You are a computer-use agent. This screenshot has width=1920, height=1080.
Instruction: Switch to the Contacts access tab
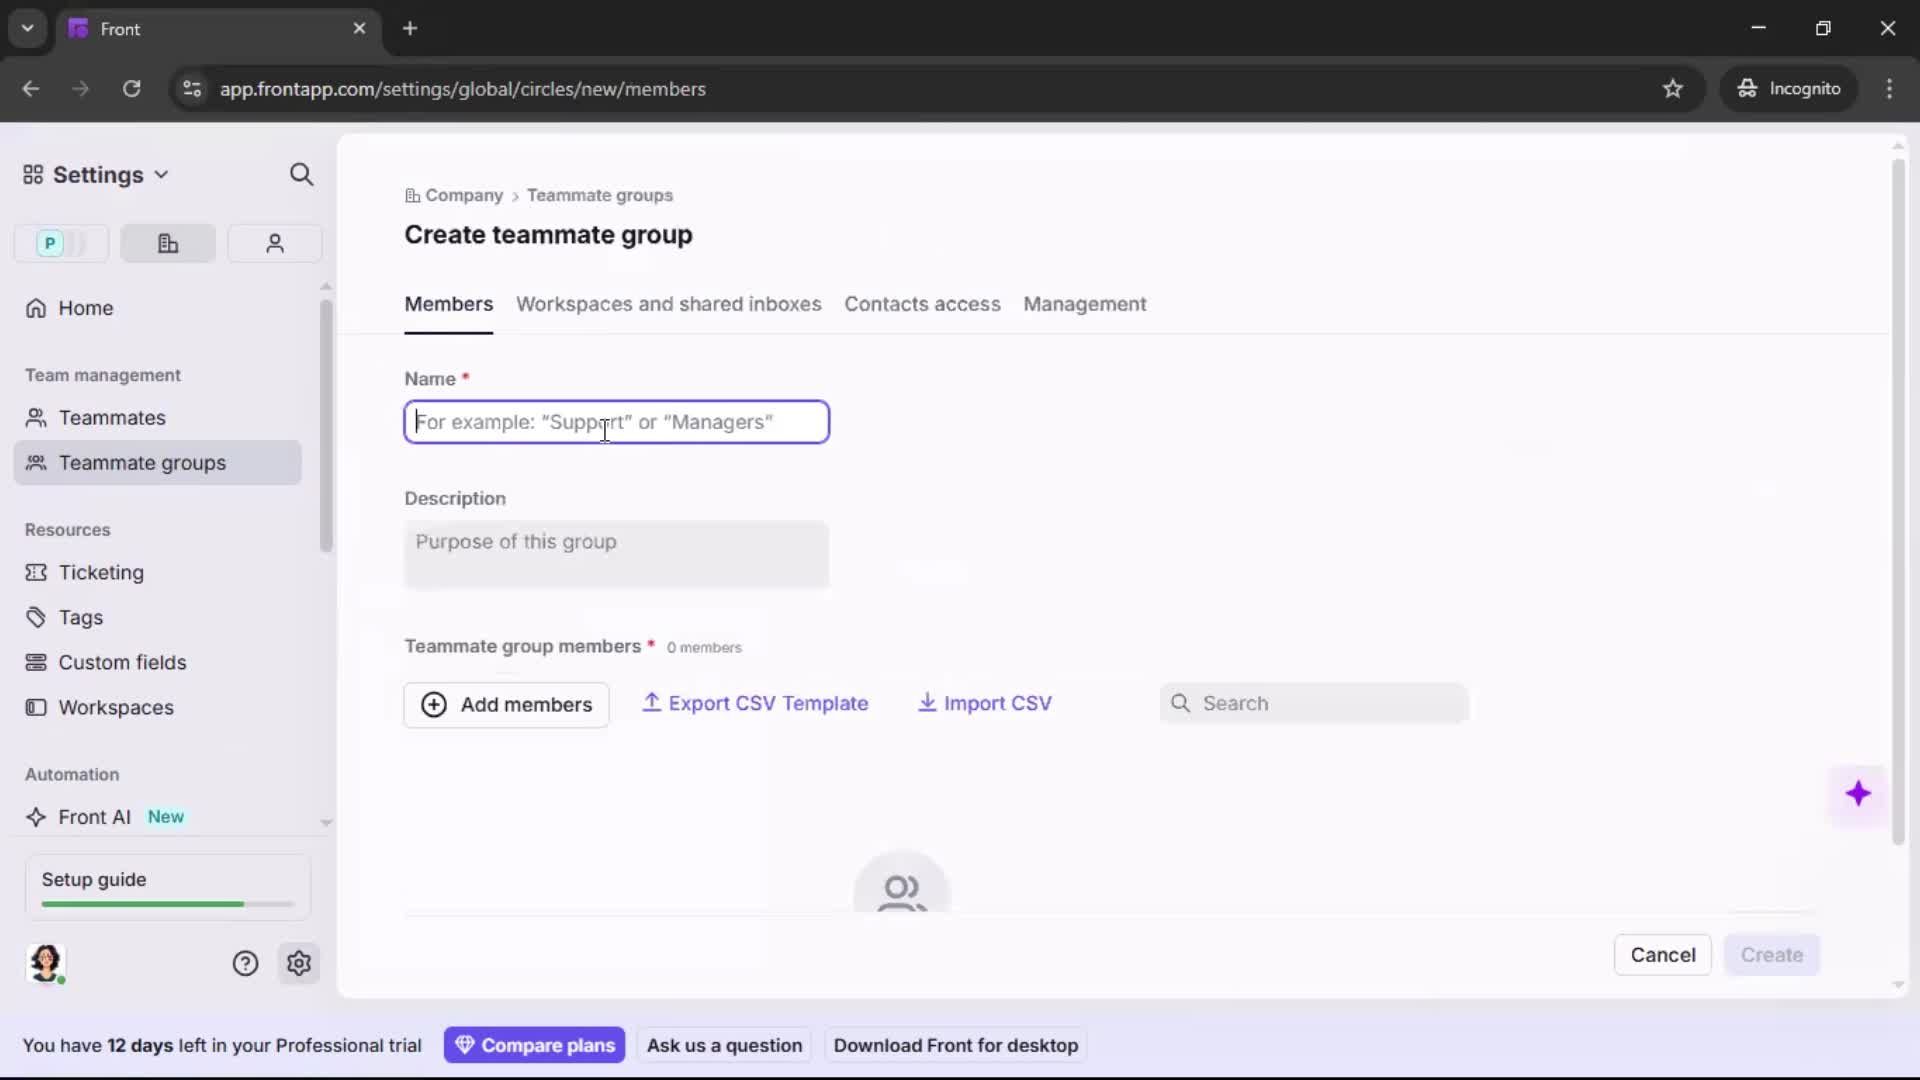coord(922,305)
